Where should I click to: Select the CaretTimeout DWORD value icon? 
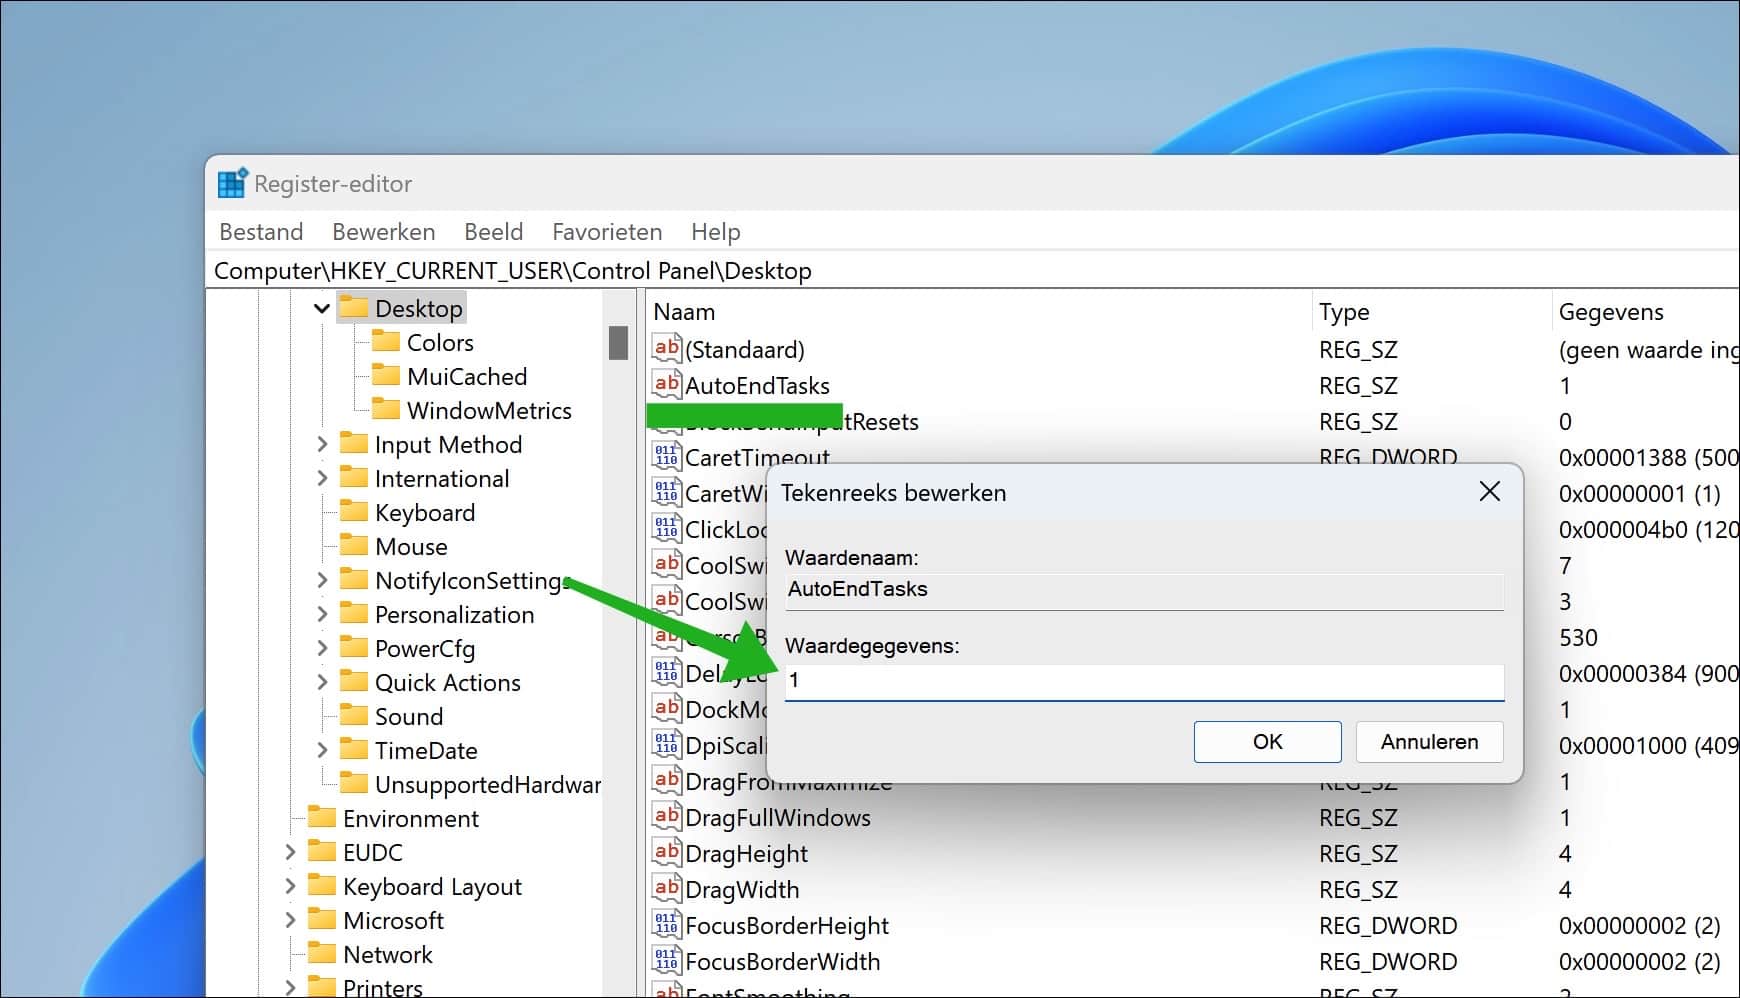coord(666,457)
